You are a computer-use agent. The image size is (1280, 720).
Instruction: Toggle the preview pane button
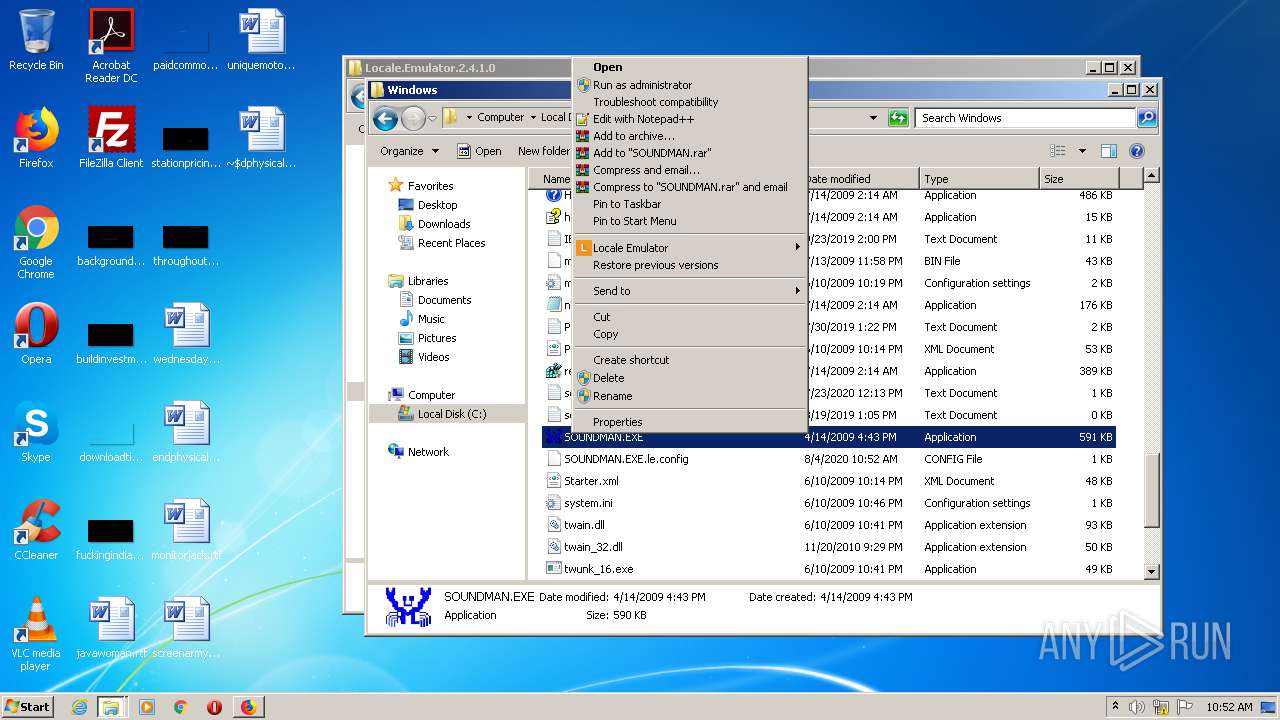[x=1108, y=151]
